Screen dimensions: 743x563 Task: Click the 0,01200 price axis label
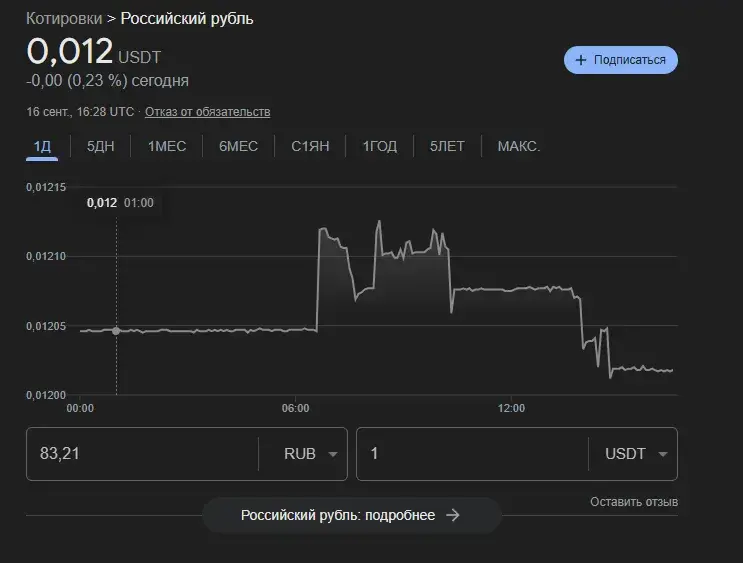click(x=46, y=395)
